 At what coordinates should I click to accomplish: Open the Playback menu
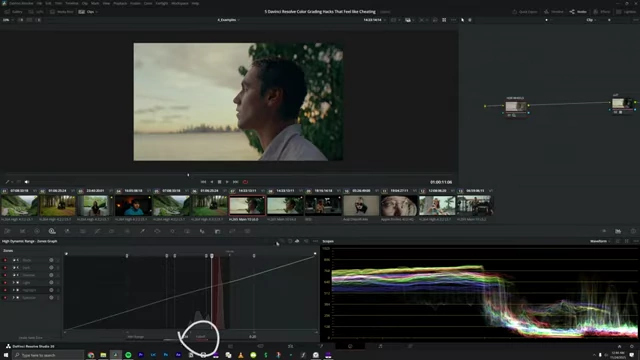coord(120,3)
